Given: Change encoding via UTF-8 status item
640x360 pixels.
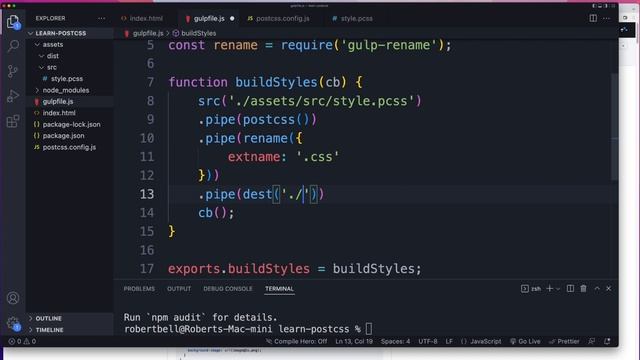Looking at the screenshot, I should 427,341.
